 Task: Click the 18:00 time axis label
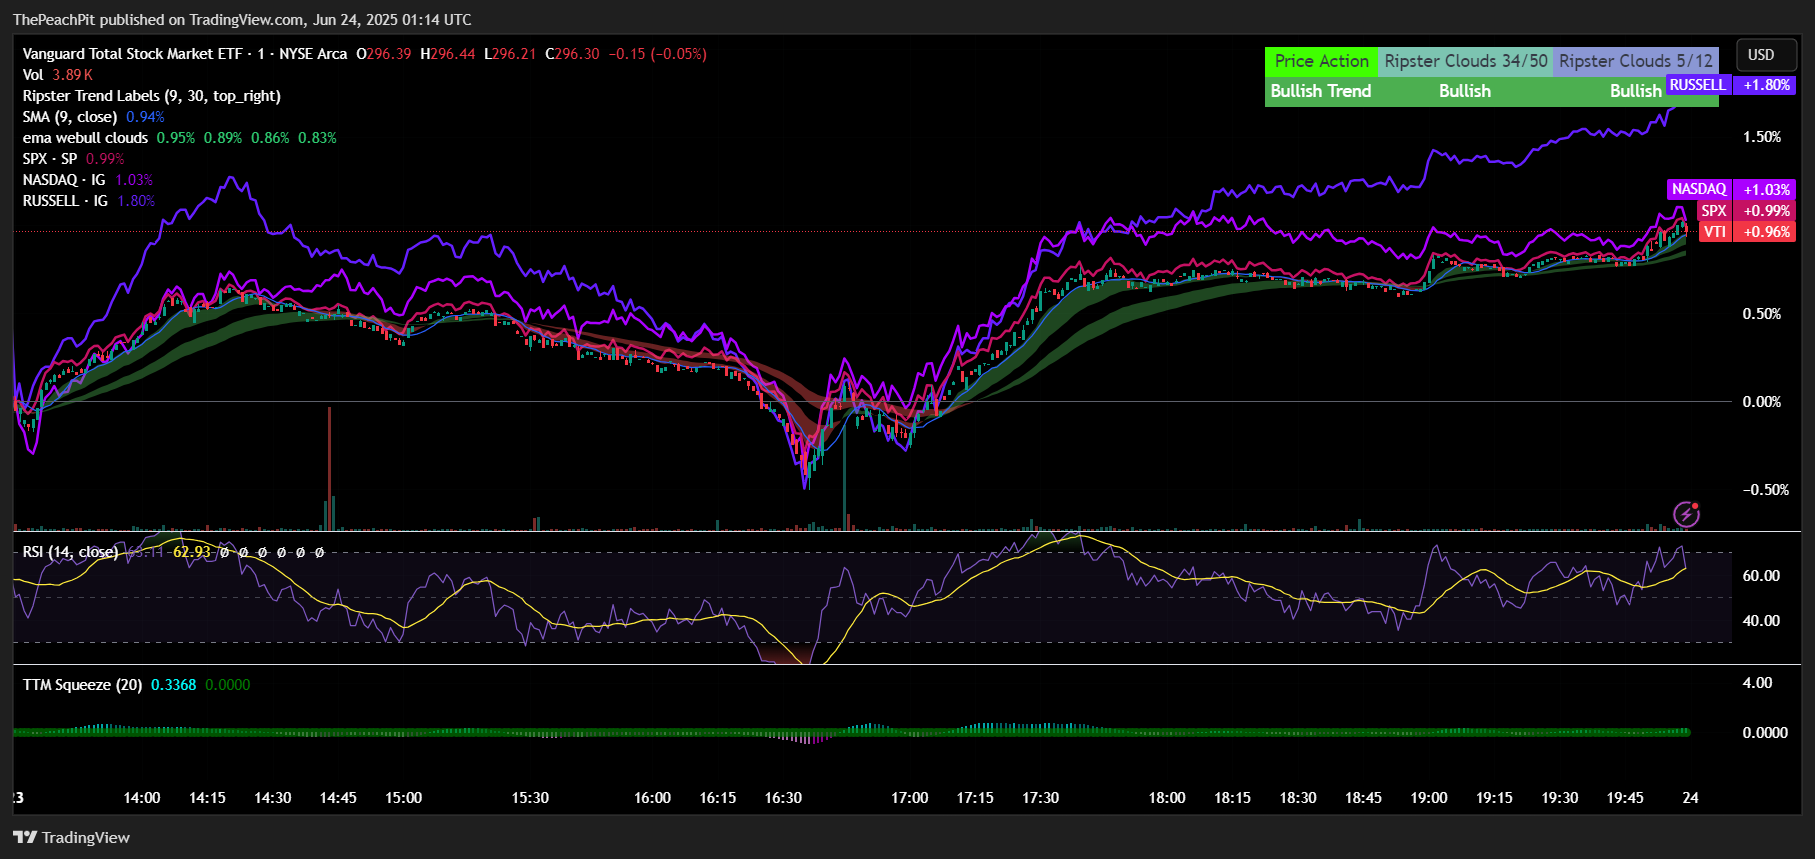1167,798
